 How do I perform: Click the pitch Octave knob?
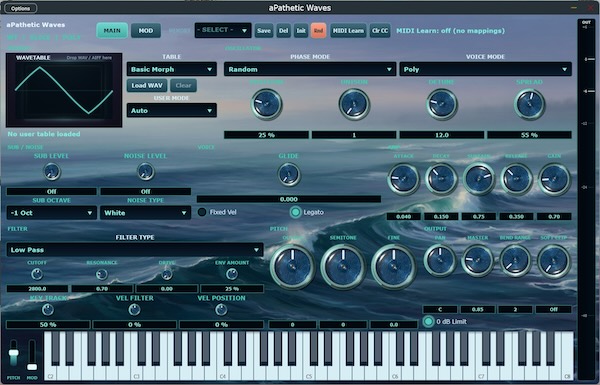tap(292, 266)
